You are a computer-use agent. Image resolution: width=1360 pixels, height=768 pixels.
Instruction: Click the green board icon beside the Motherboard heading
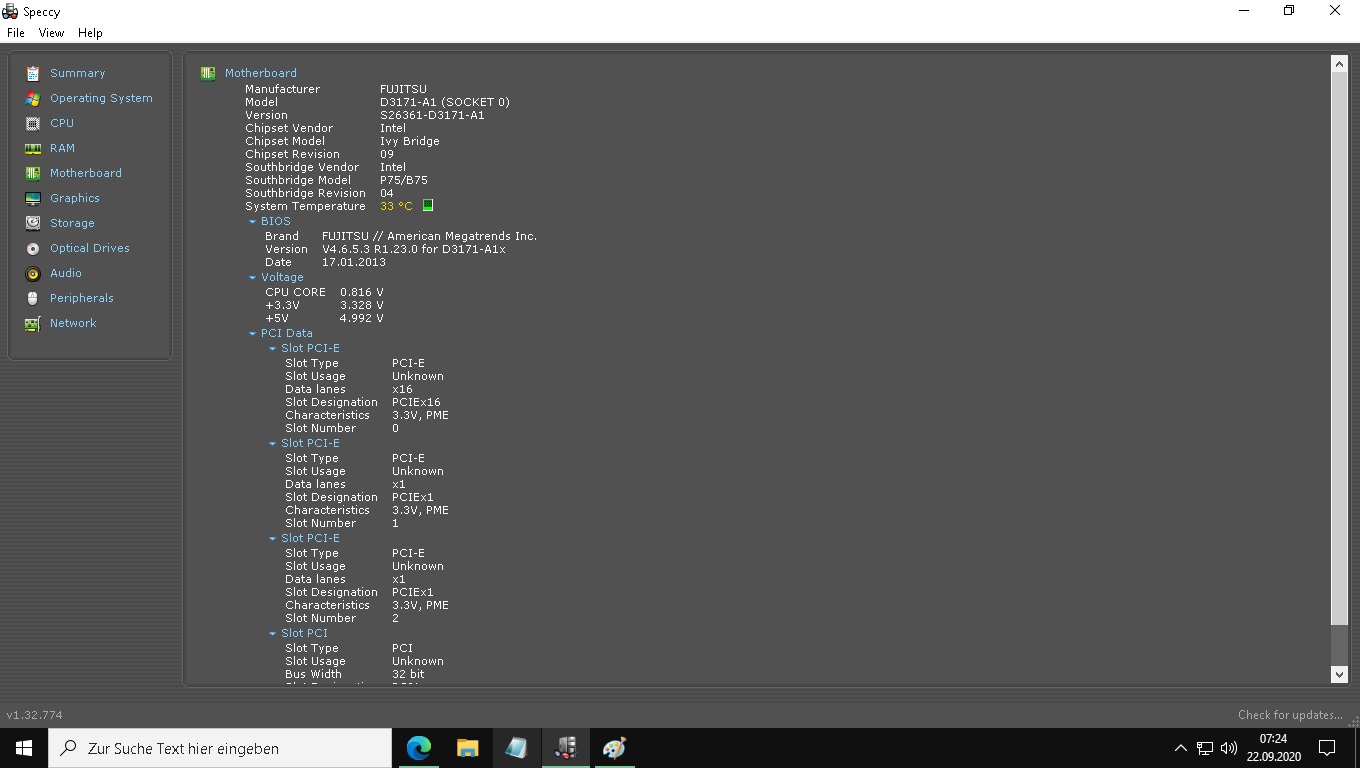click(208, 73)
